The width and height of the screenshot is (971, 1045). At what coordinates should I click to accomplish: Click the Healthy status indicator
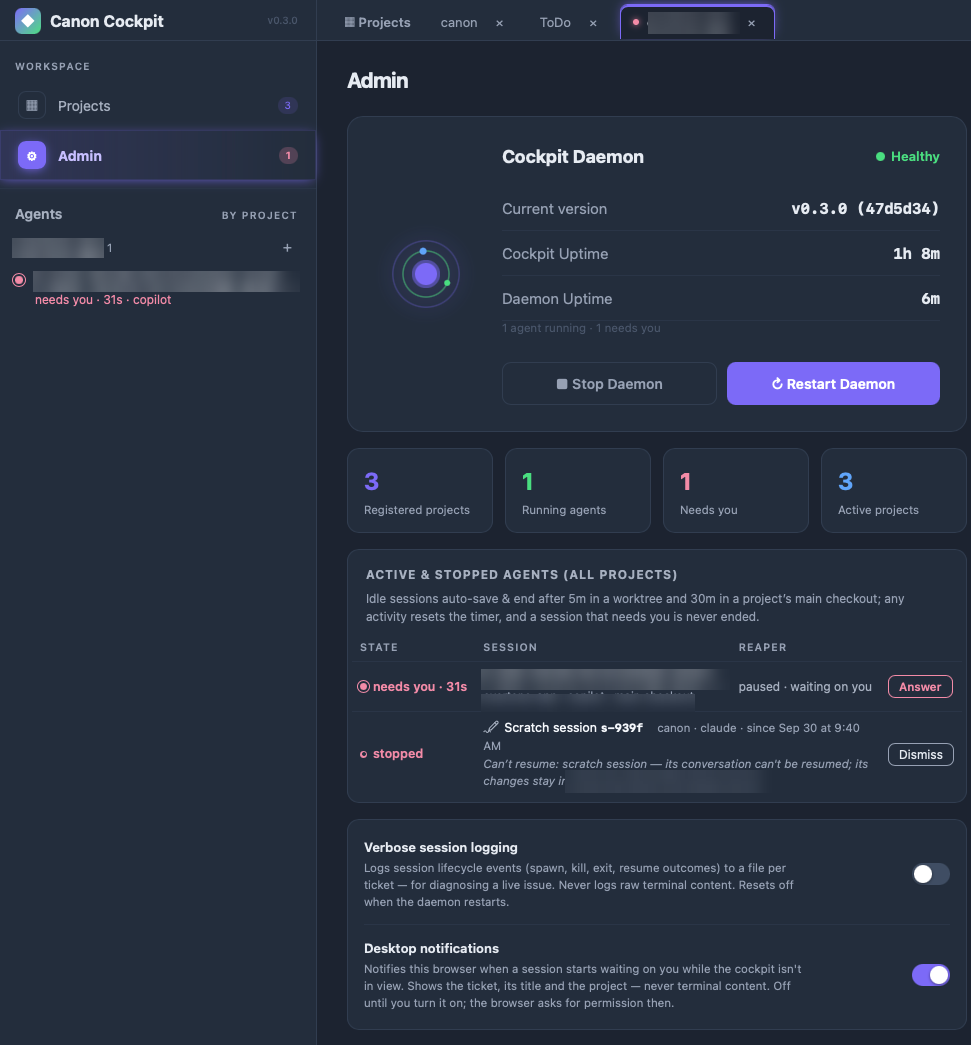click(907, 157)
